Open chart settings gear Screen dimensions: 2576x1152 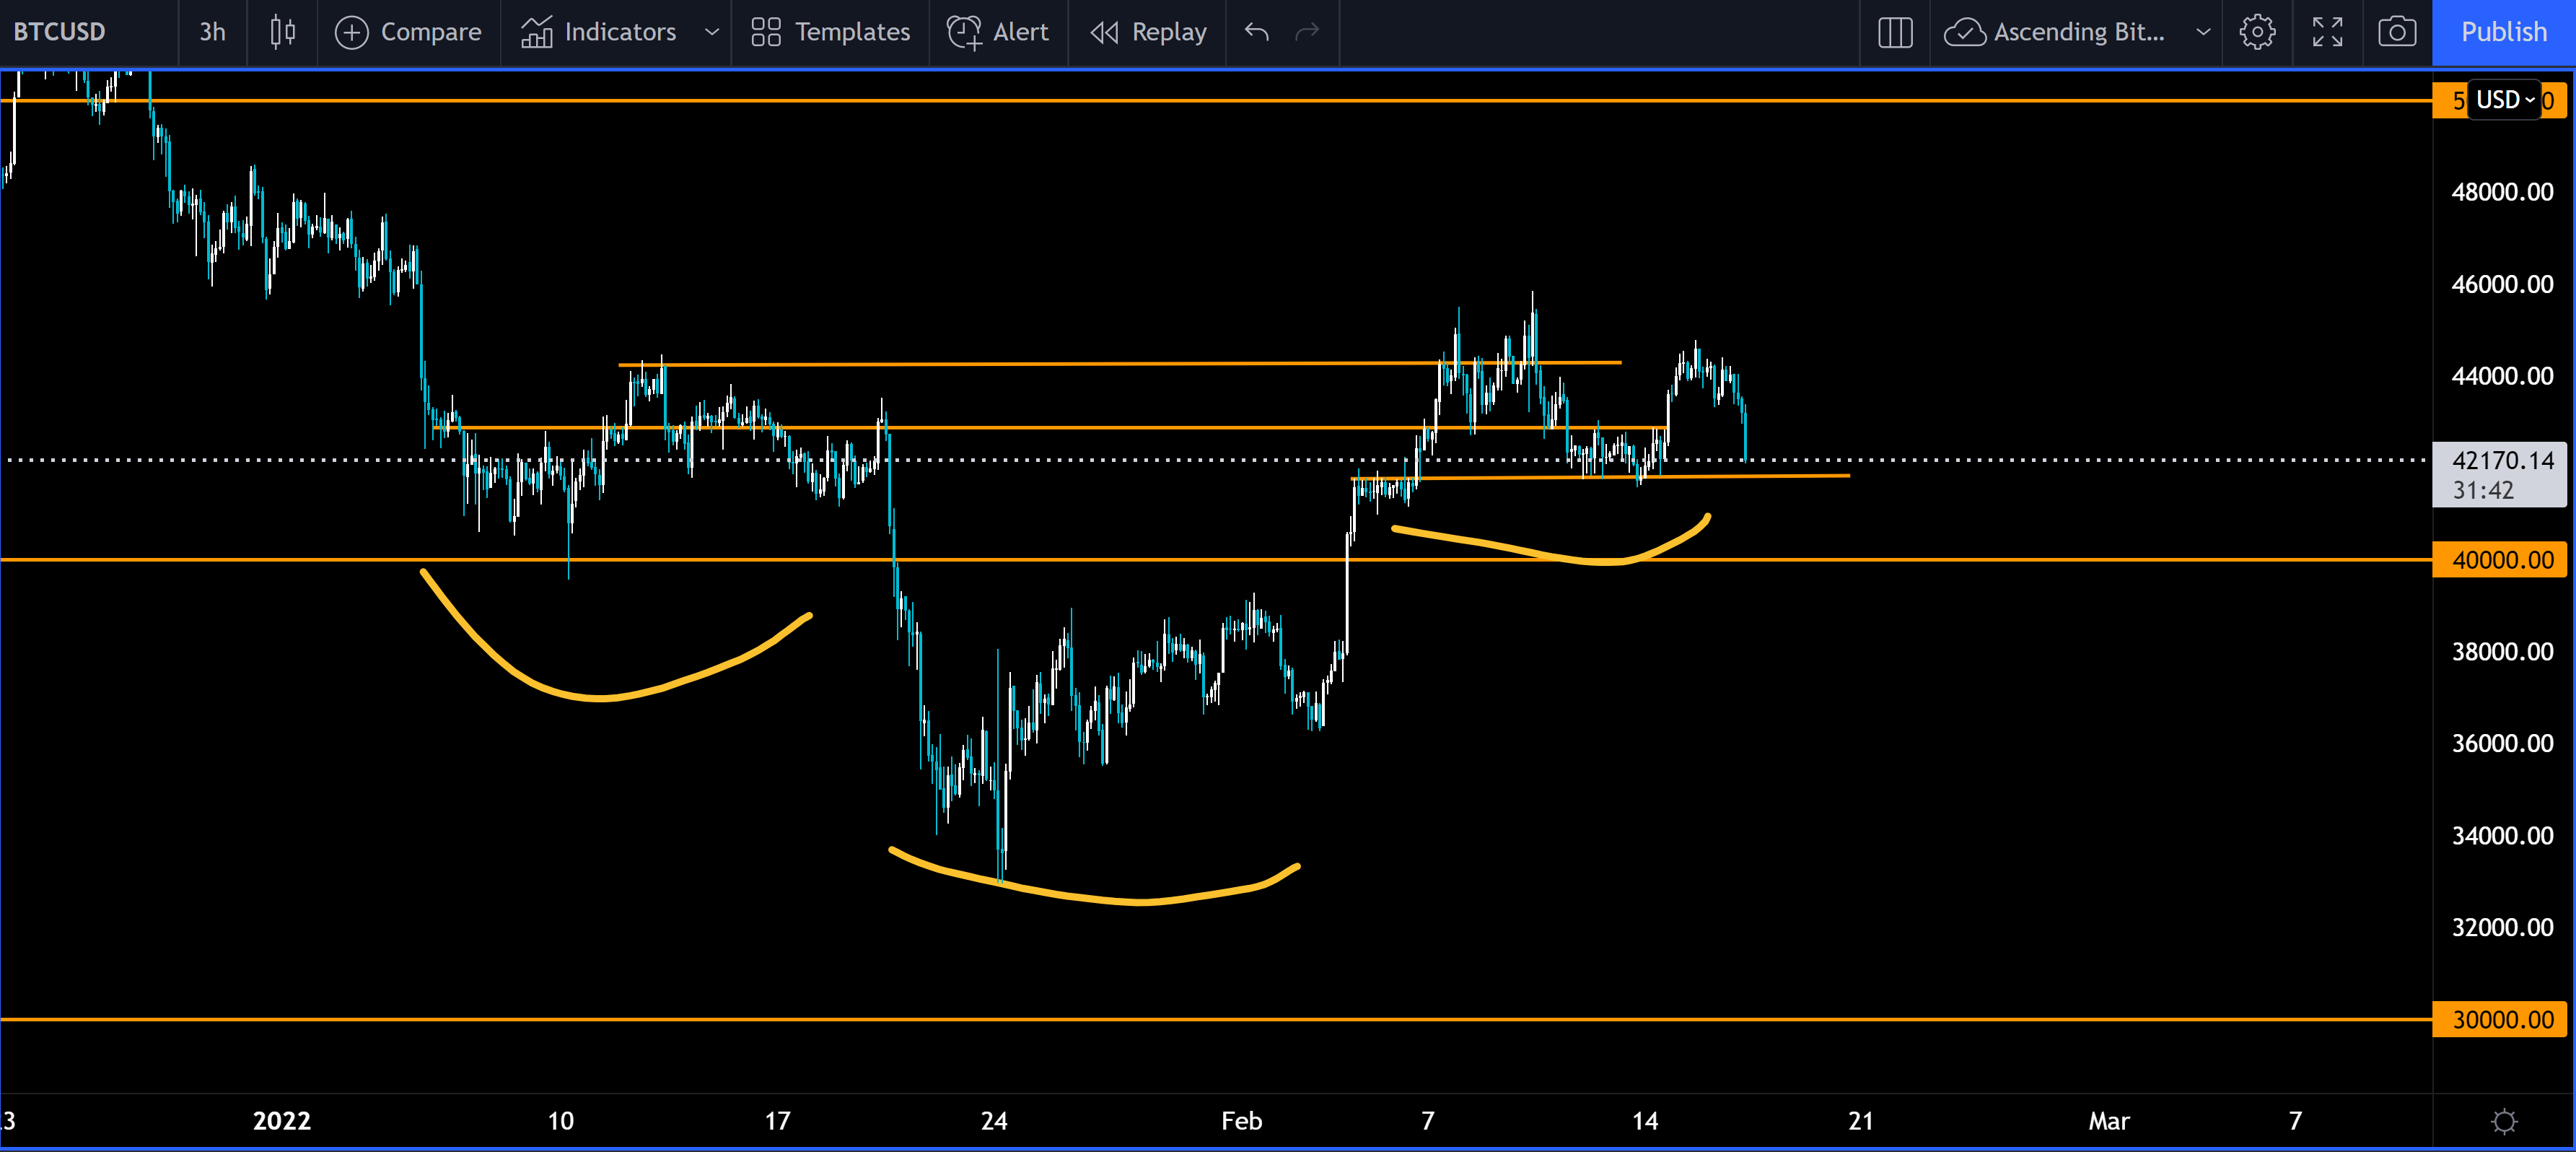pyautogui.click(x=2257, y=32)
